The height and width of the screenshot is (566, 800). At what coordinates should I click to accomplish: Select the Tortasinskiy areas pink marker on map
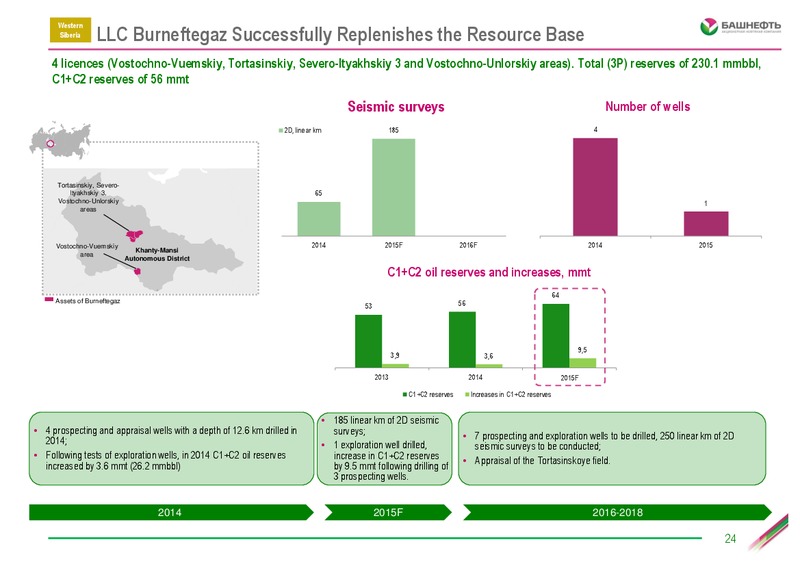point(134,235)
